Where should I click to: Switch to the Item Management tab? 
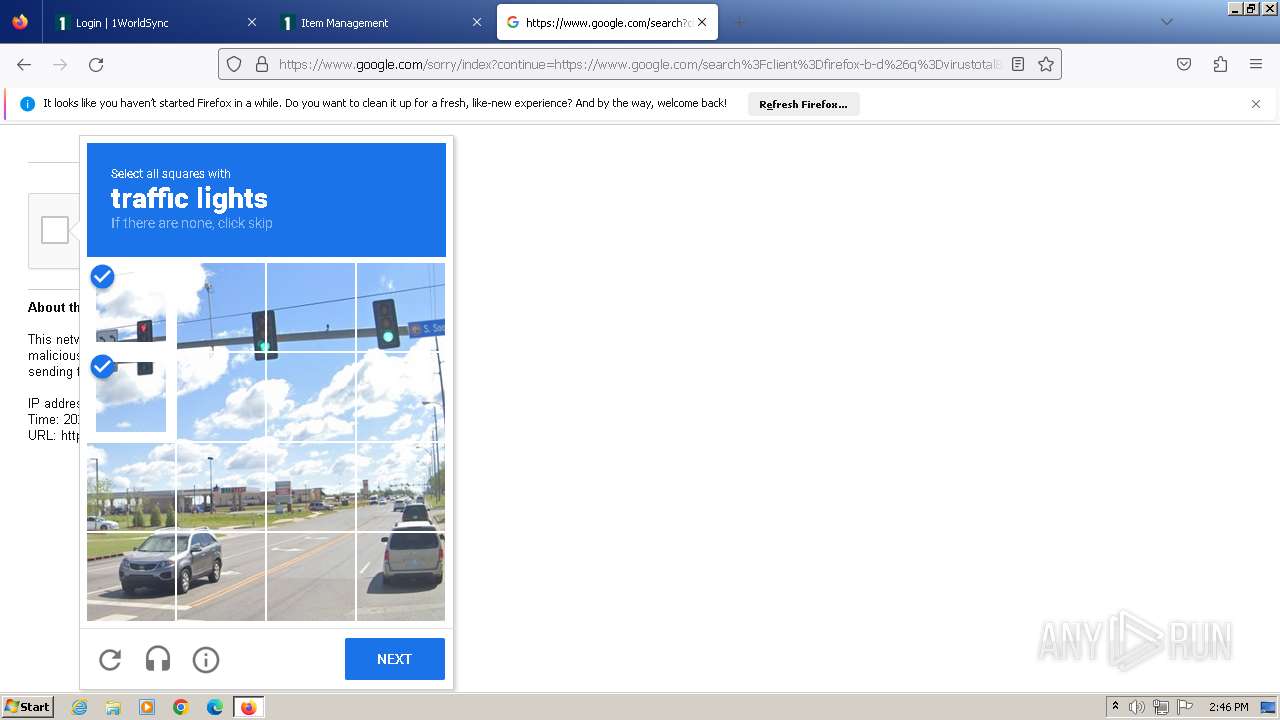pyautogui.click(x=381, y=22)
